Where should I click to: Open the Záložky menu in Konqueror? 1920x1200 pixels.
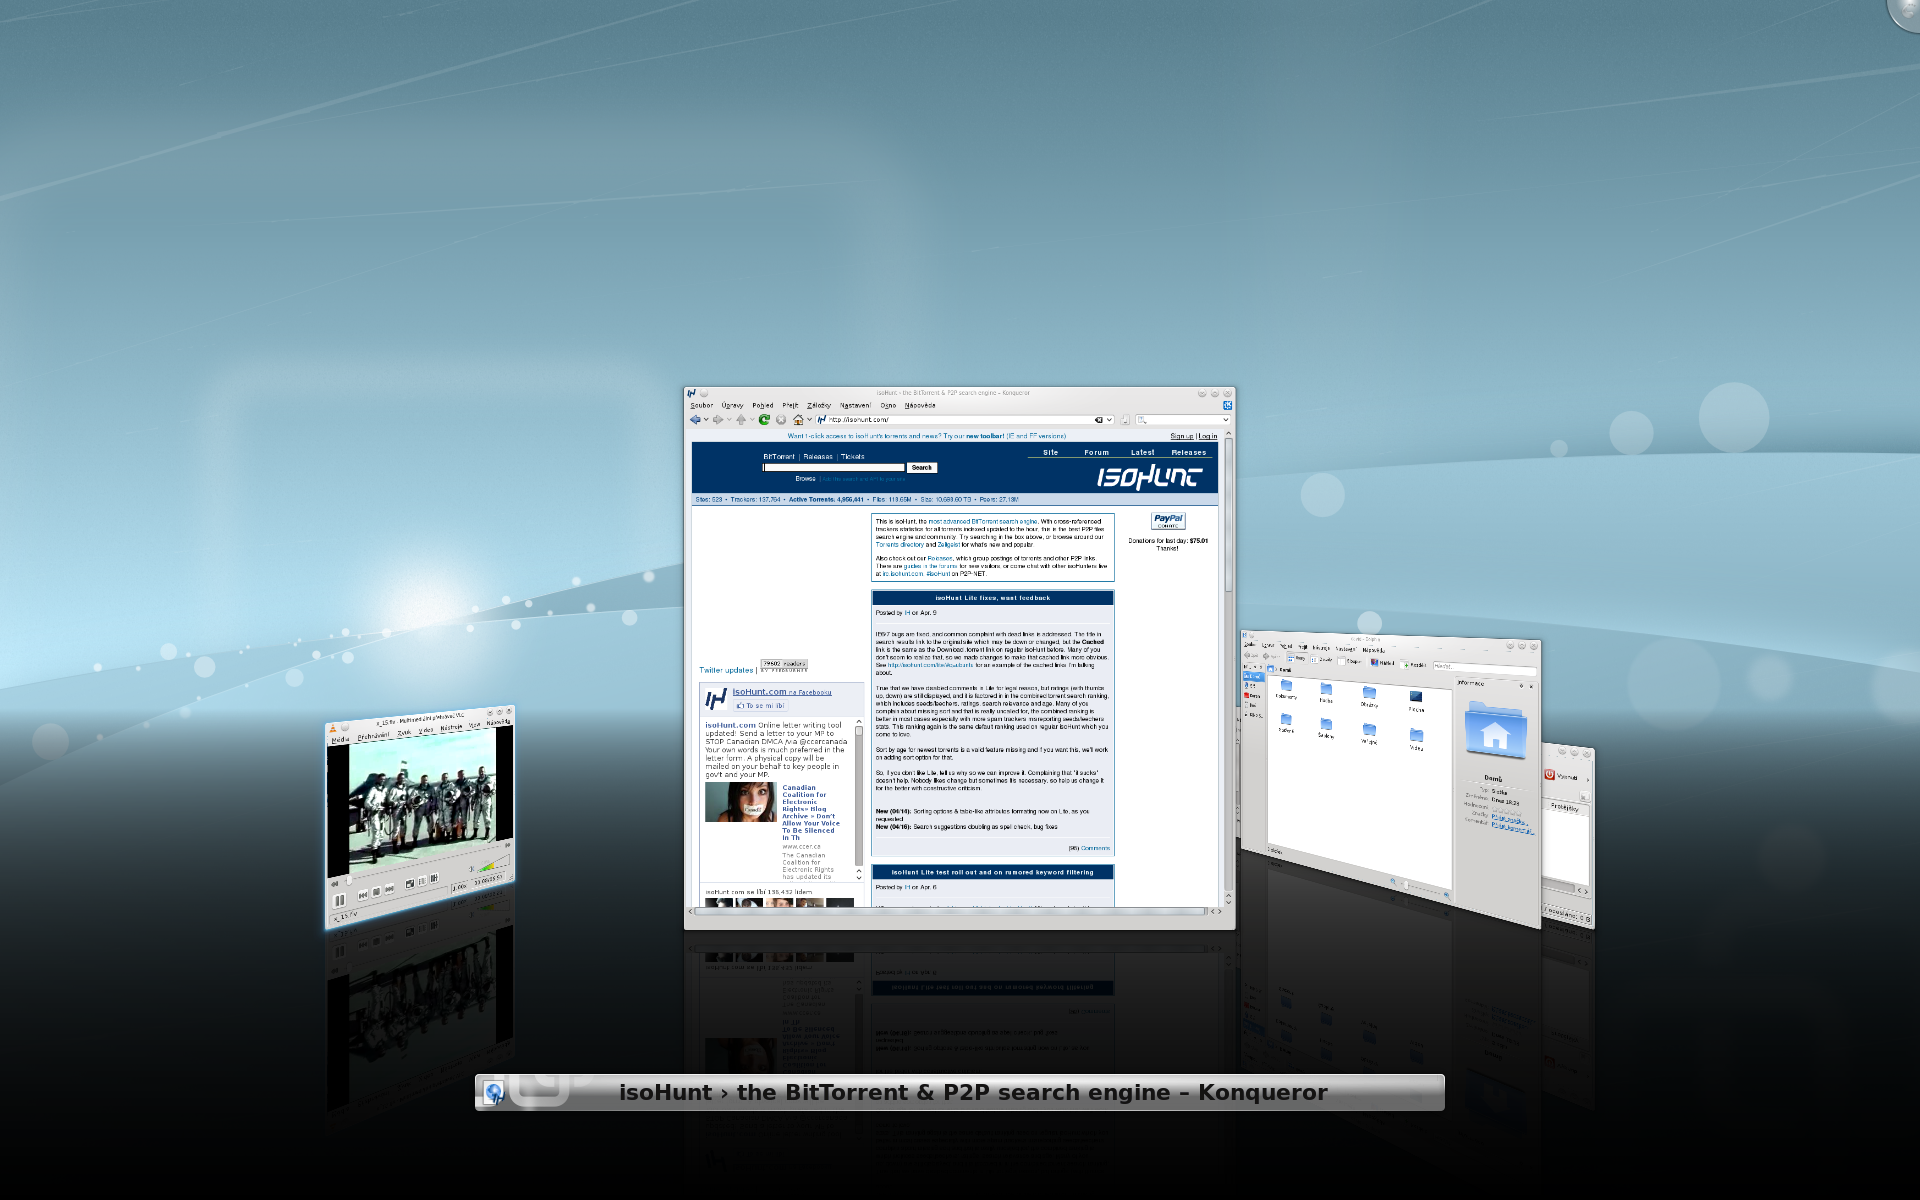coord(819,405)
